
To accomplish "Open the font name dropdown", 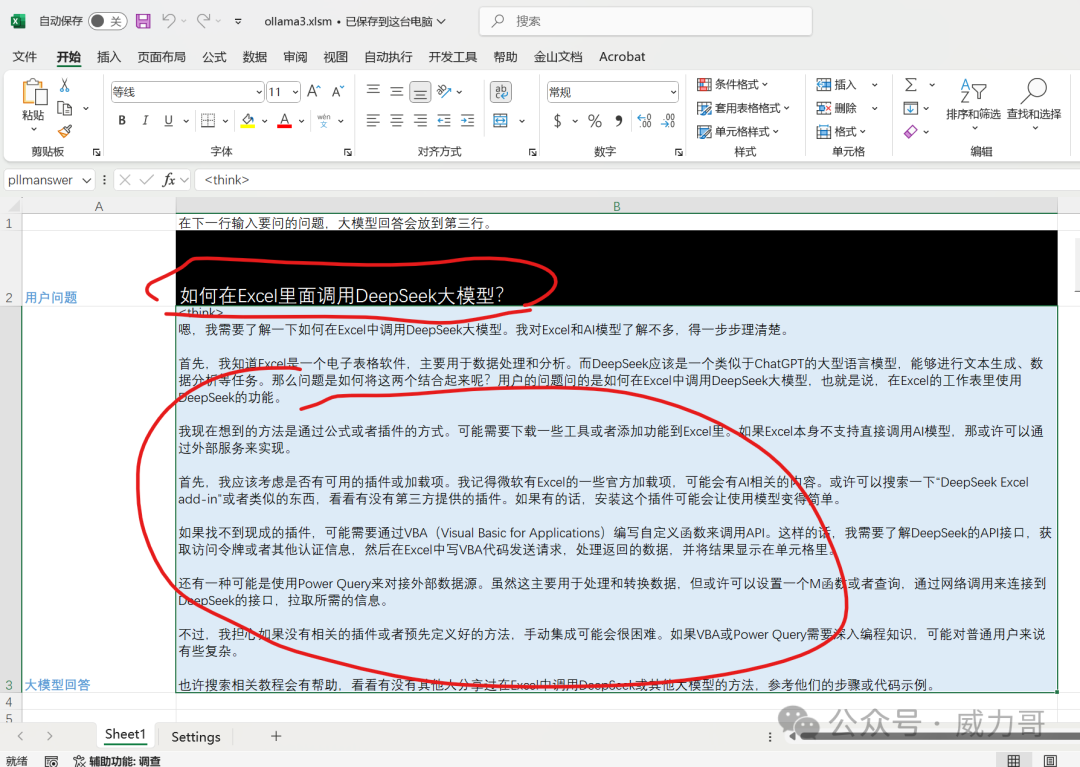I will click(x=258, y=92).
